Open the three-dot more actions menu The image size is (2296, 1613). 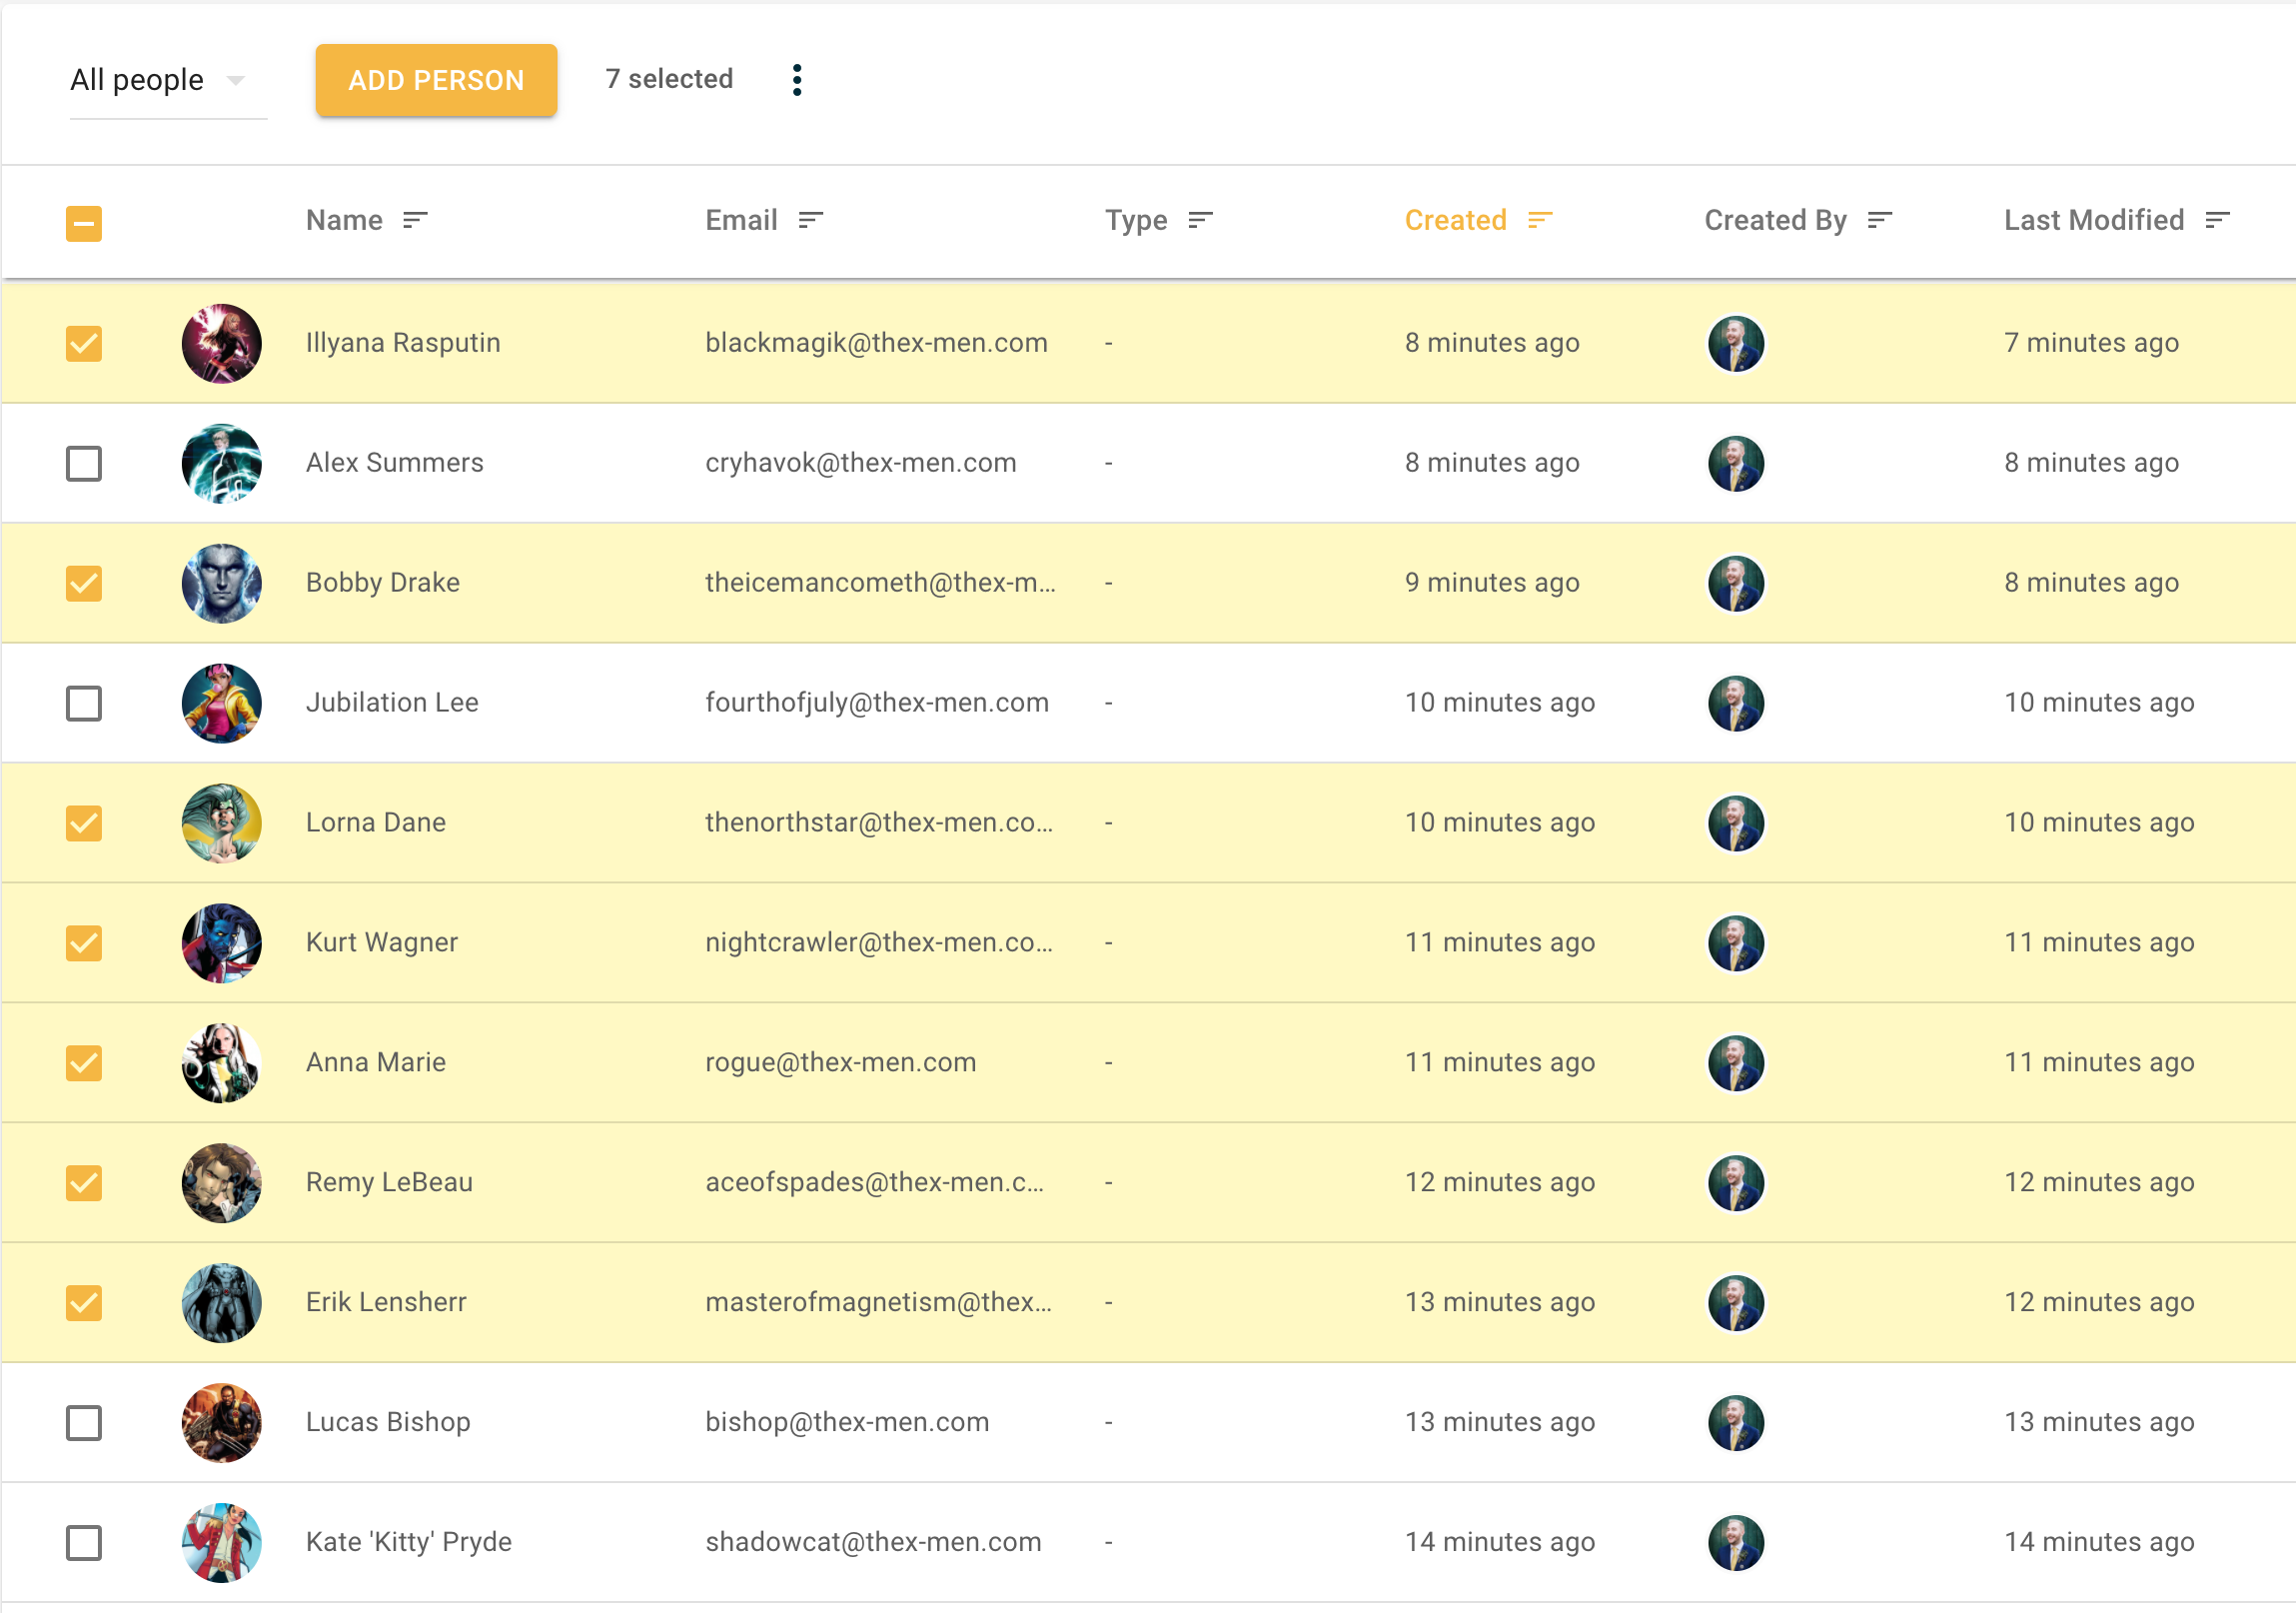click(797, 80)
